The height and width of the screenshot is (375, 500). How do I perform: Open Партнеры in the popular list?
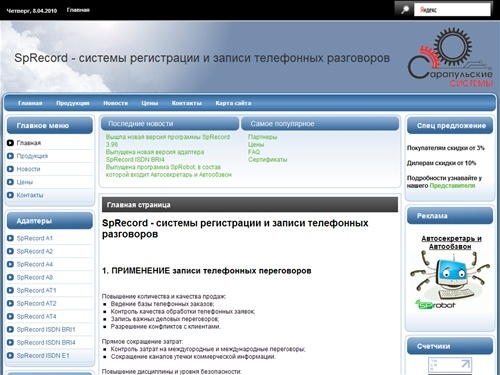[262, 137]
